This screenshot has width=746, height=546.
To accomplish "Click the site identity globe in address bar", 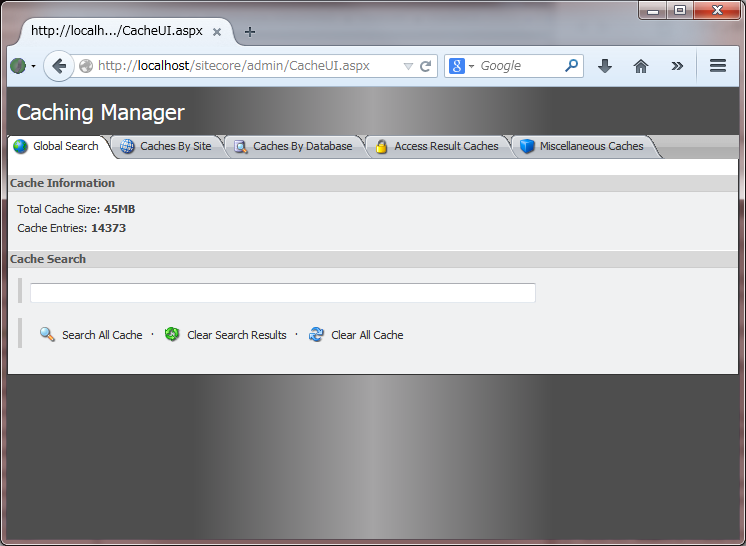I will click(86, 66).
